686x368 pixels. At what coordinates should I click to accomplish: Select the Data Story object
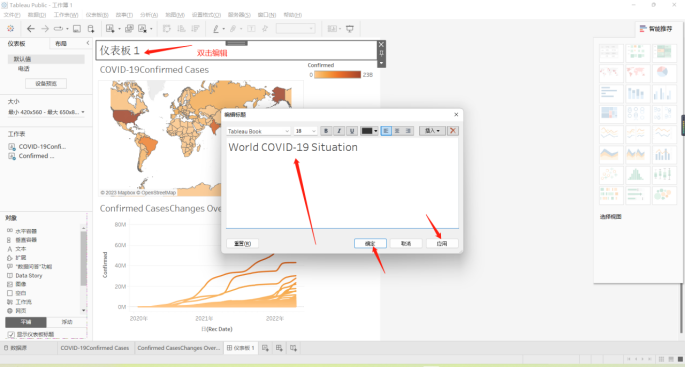pos(25,276)
